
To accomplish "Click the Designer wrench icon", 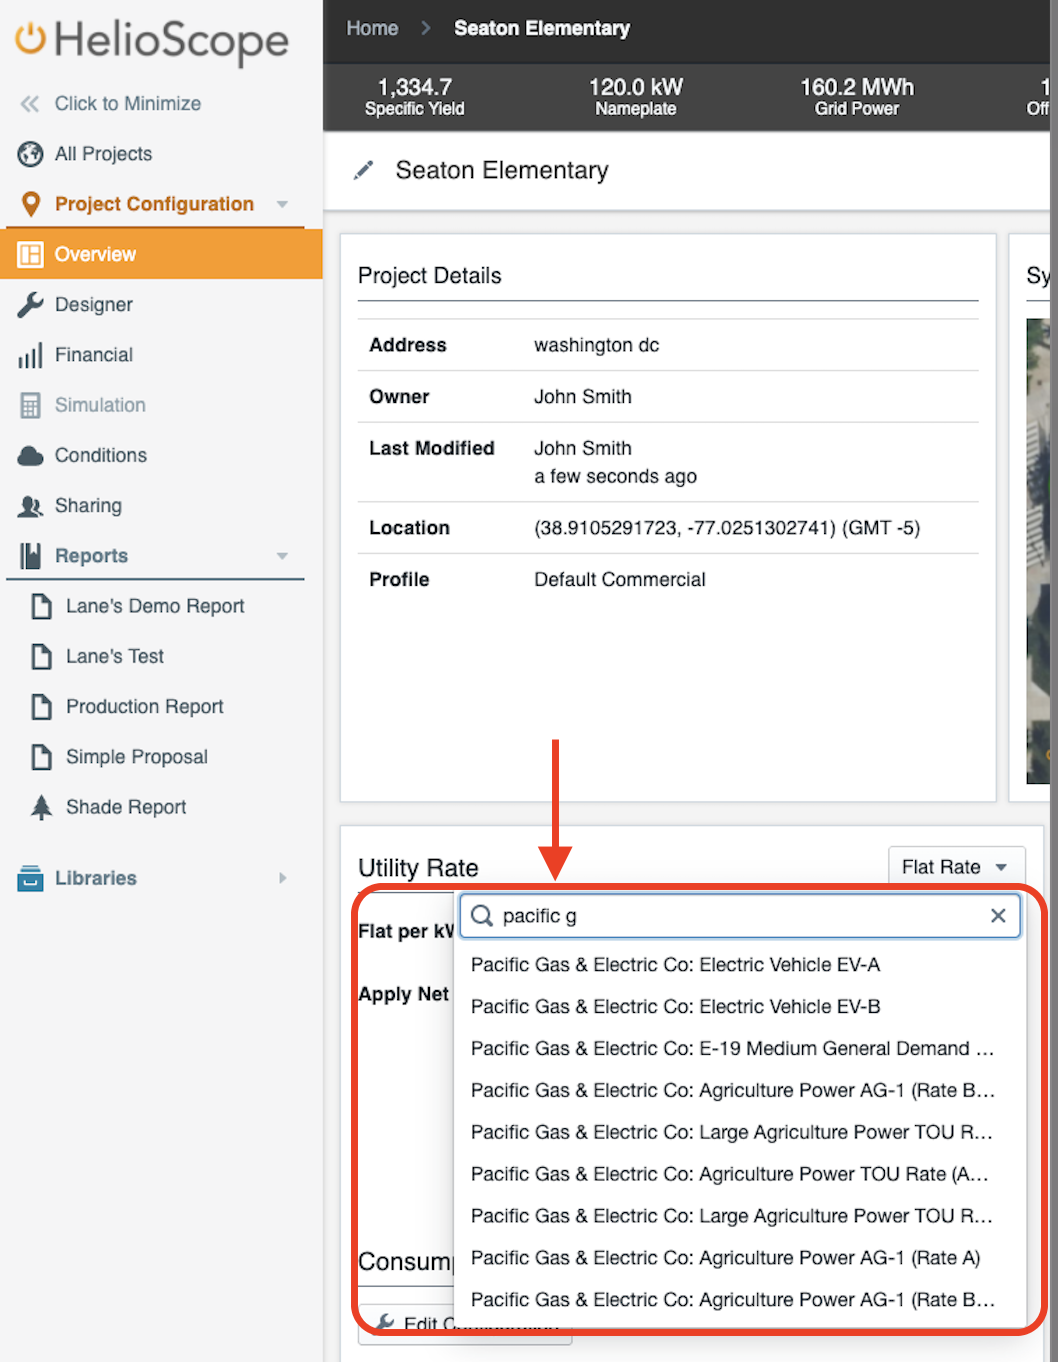I will (31, 304).
